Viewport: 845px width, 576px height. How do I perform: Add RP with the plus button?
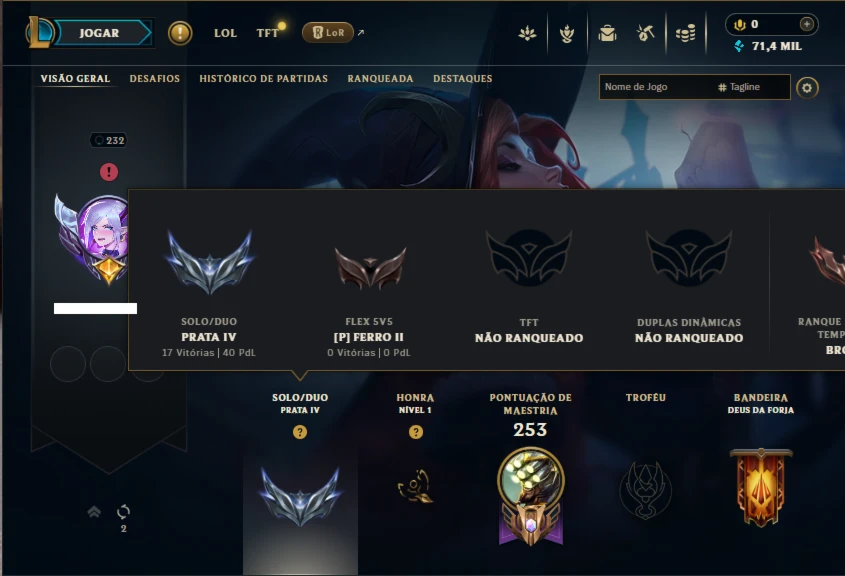coord(807,24)
